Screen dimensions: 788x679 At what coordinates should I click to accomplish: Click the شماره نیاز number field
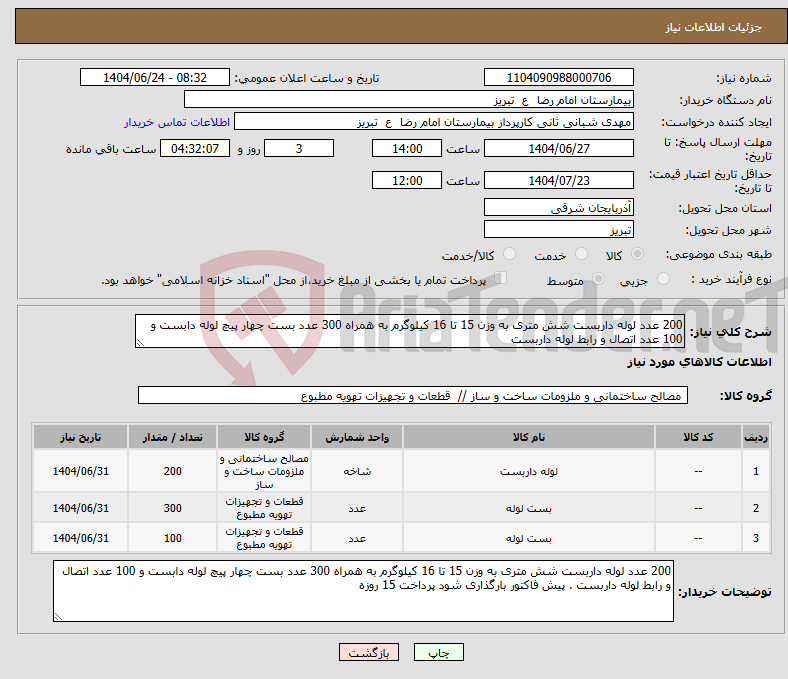click(x=558, y=78)
